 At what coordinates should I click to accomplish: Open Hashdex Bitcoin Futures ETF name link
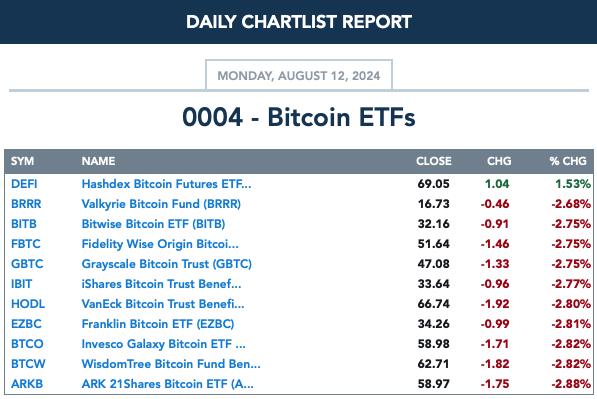(x=166, y=184)
